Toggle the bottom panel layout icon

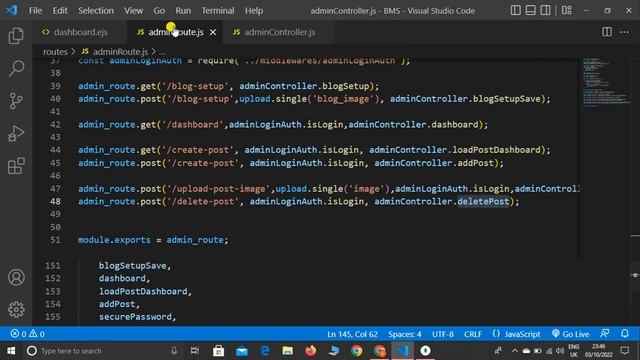[x=530, y=10]
